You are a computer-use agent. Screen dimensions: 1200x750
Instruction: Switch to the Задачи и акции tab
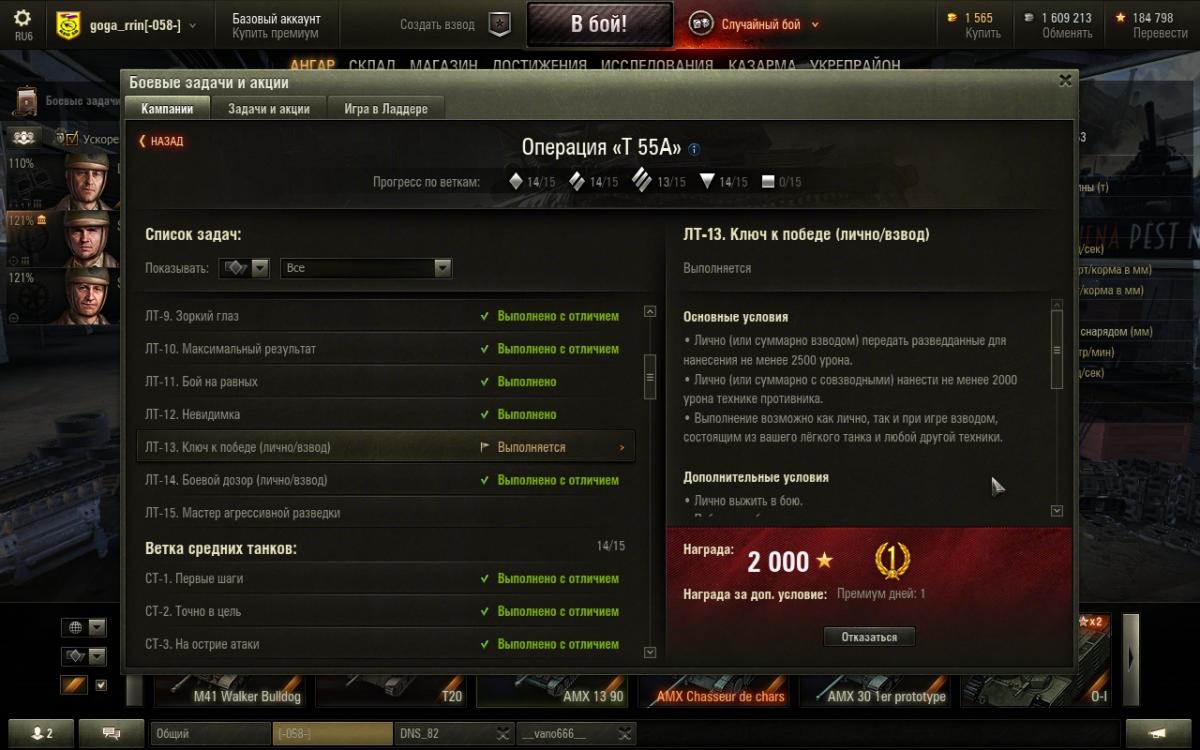coord(269,109)
